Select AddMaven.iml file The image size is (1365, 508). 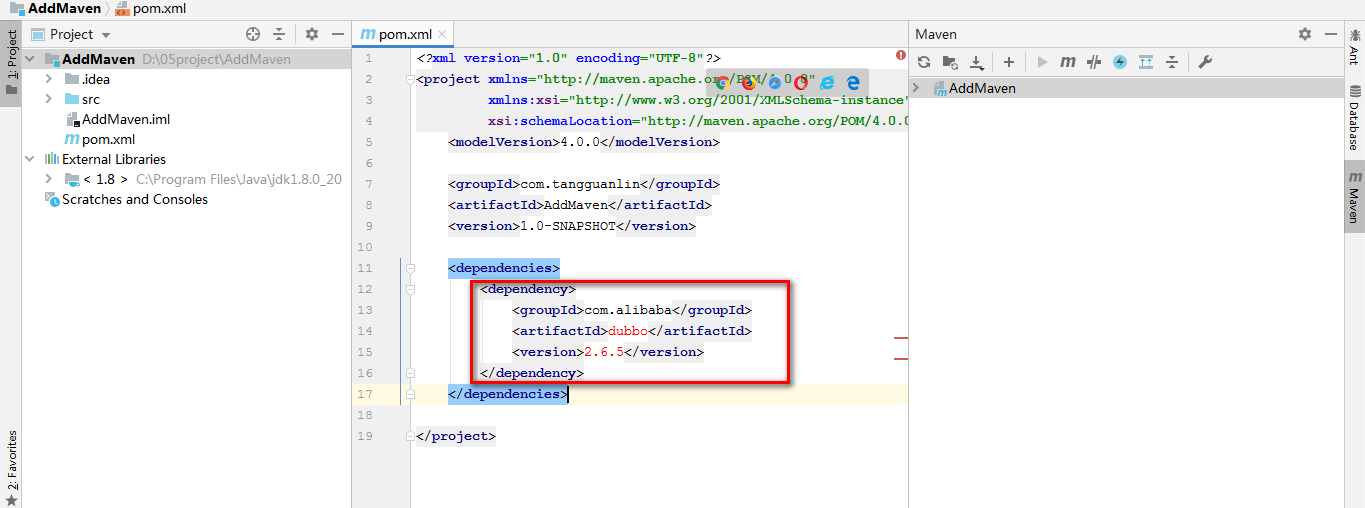126,119
